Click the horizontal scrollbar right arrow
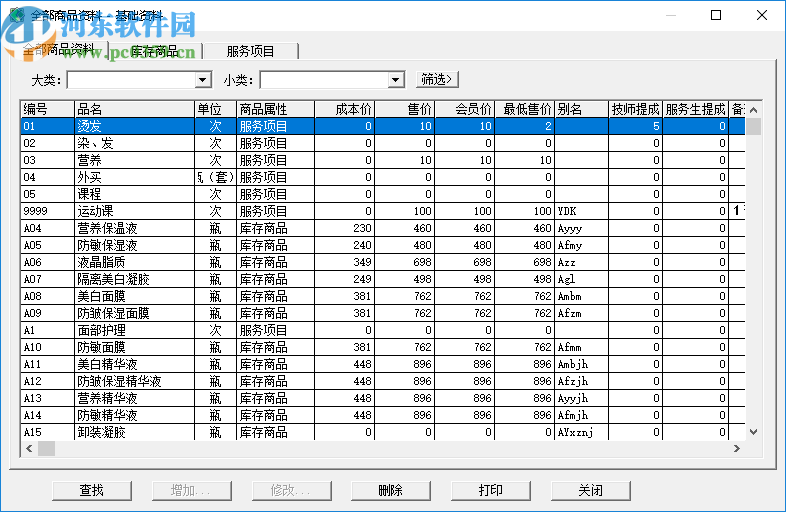Image resolution: width=786 pixels, height=512 pixels. coord(737,448)
